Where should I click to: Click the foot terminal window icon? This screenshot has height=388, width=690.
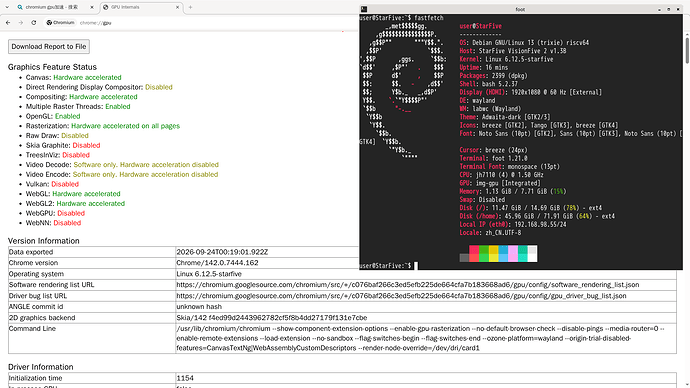[364, 9]
